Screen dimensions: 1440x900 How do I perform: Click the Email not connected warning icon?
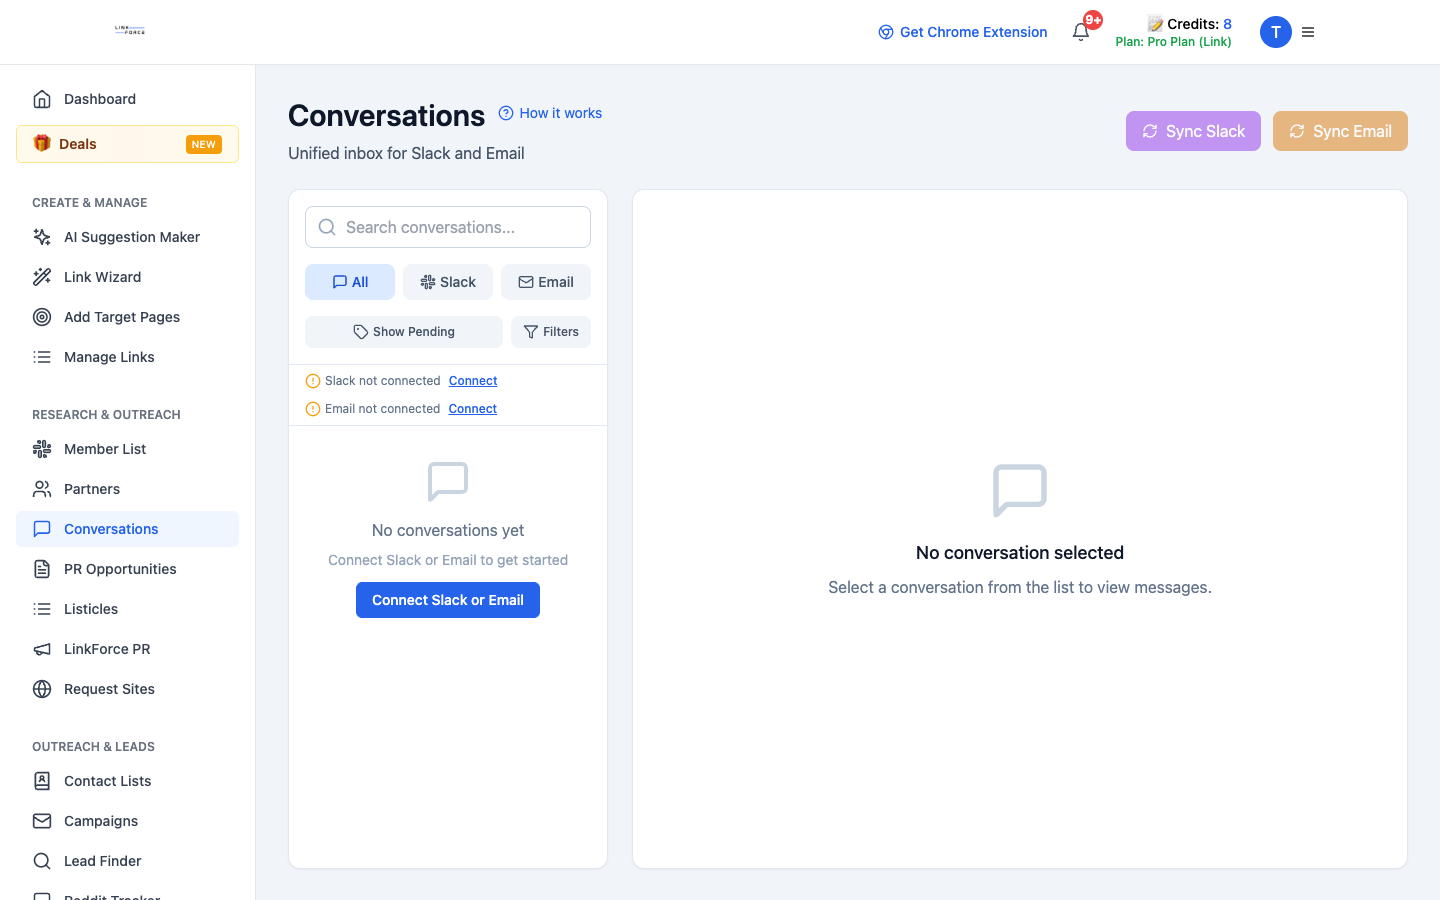tap(313, 409)
